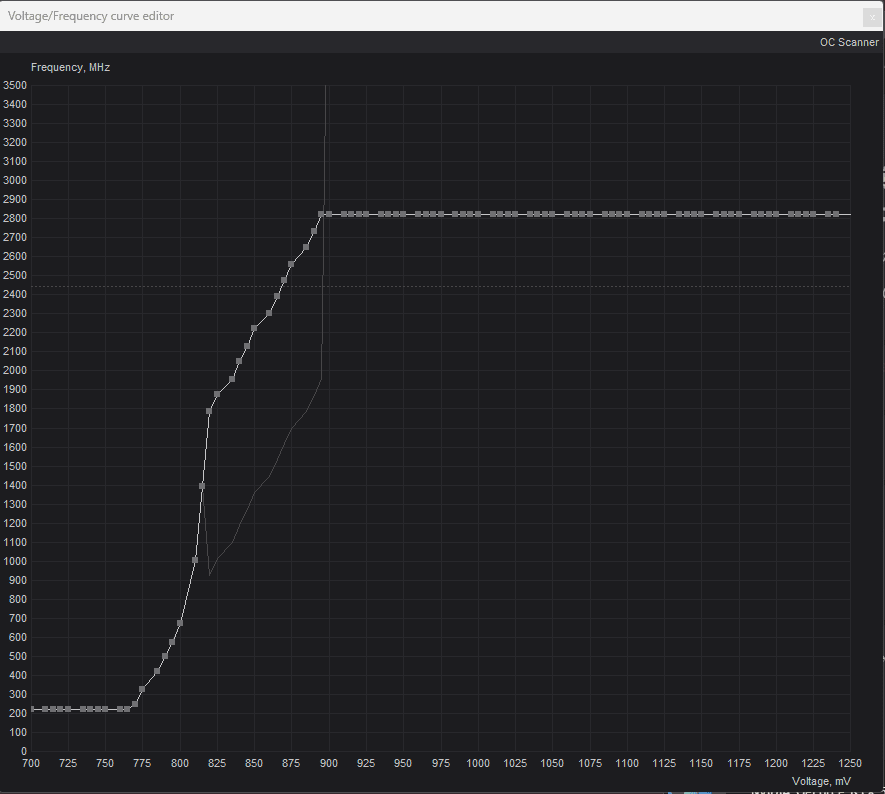
Task: Select the curve point at 890 mV near 2735 MHz
Action: (x=314, y=231)
